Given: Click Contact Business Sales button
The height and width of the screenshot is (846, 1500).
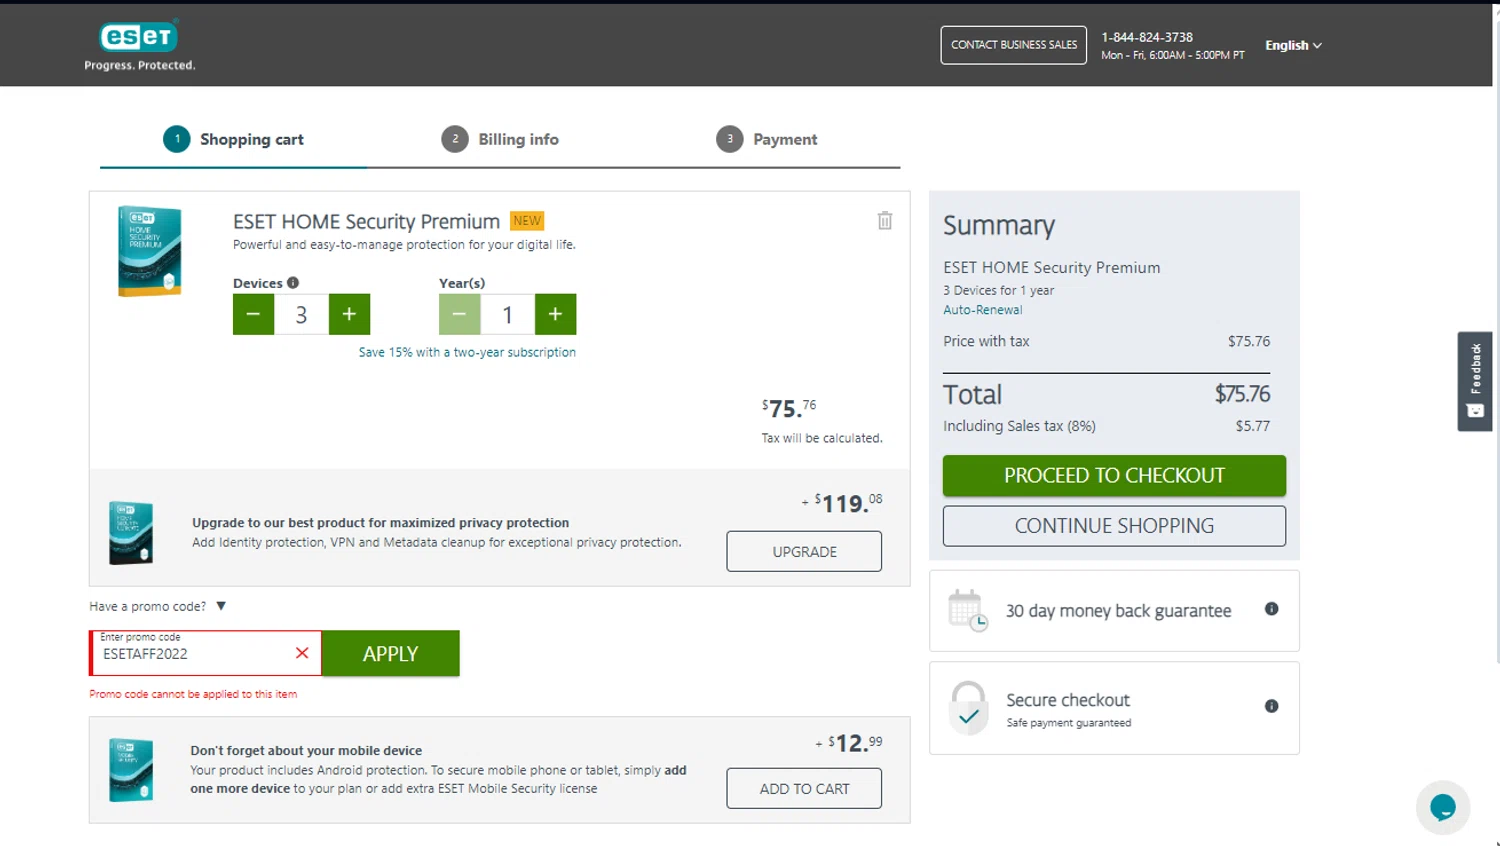Looking at the screenshot, I should [1013, 45].
